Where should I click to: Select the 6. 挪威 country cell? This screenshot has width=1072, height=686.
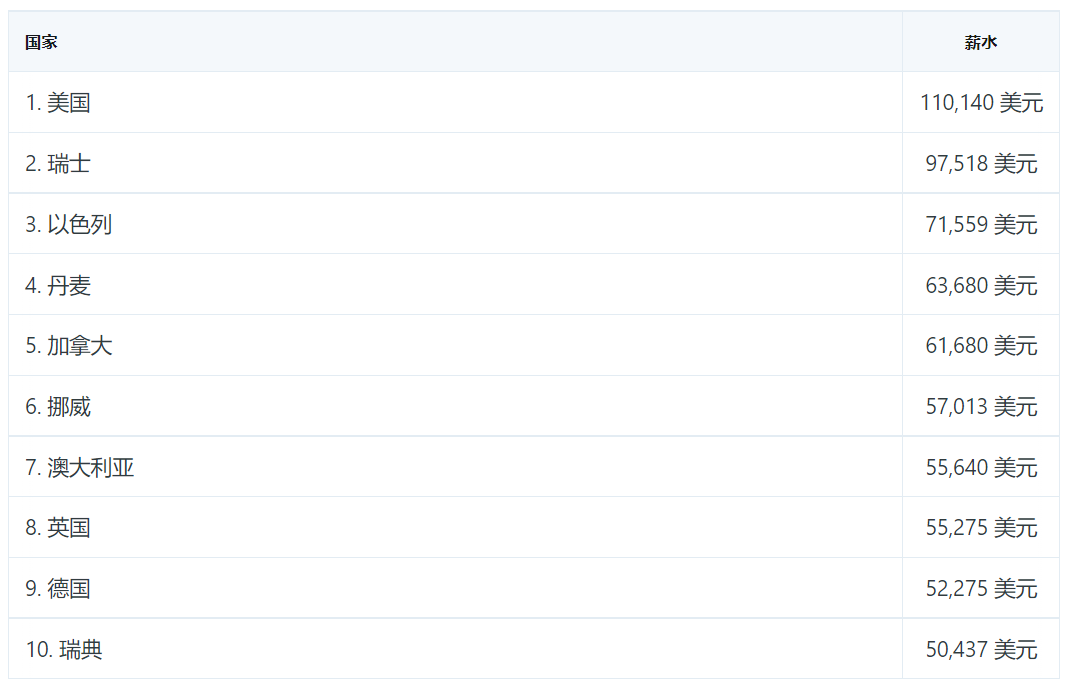(58, 406)
